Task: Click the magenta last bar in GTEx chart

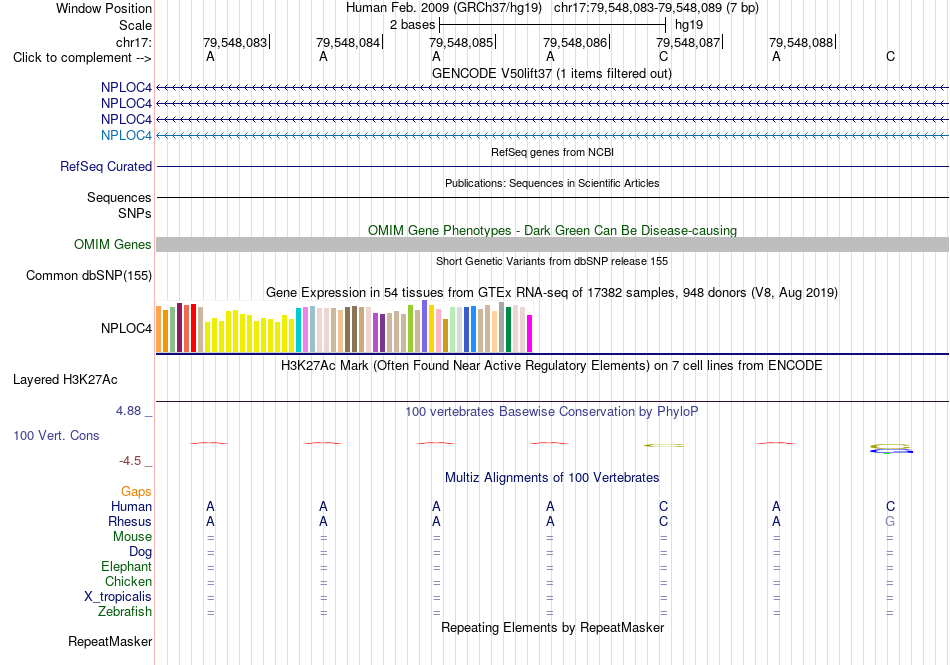Action: 530,333
